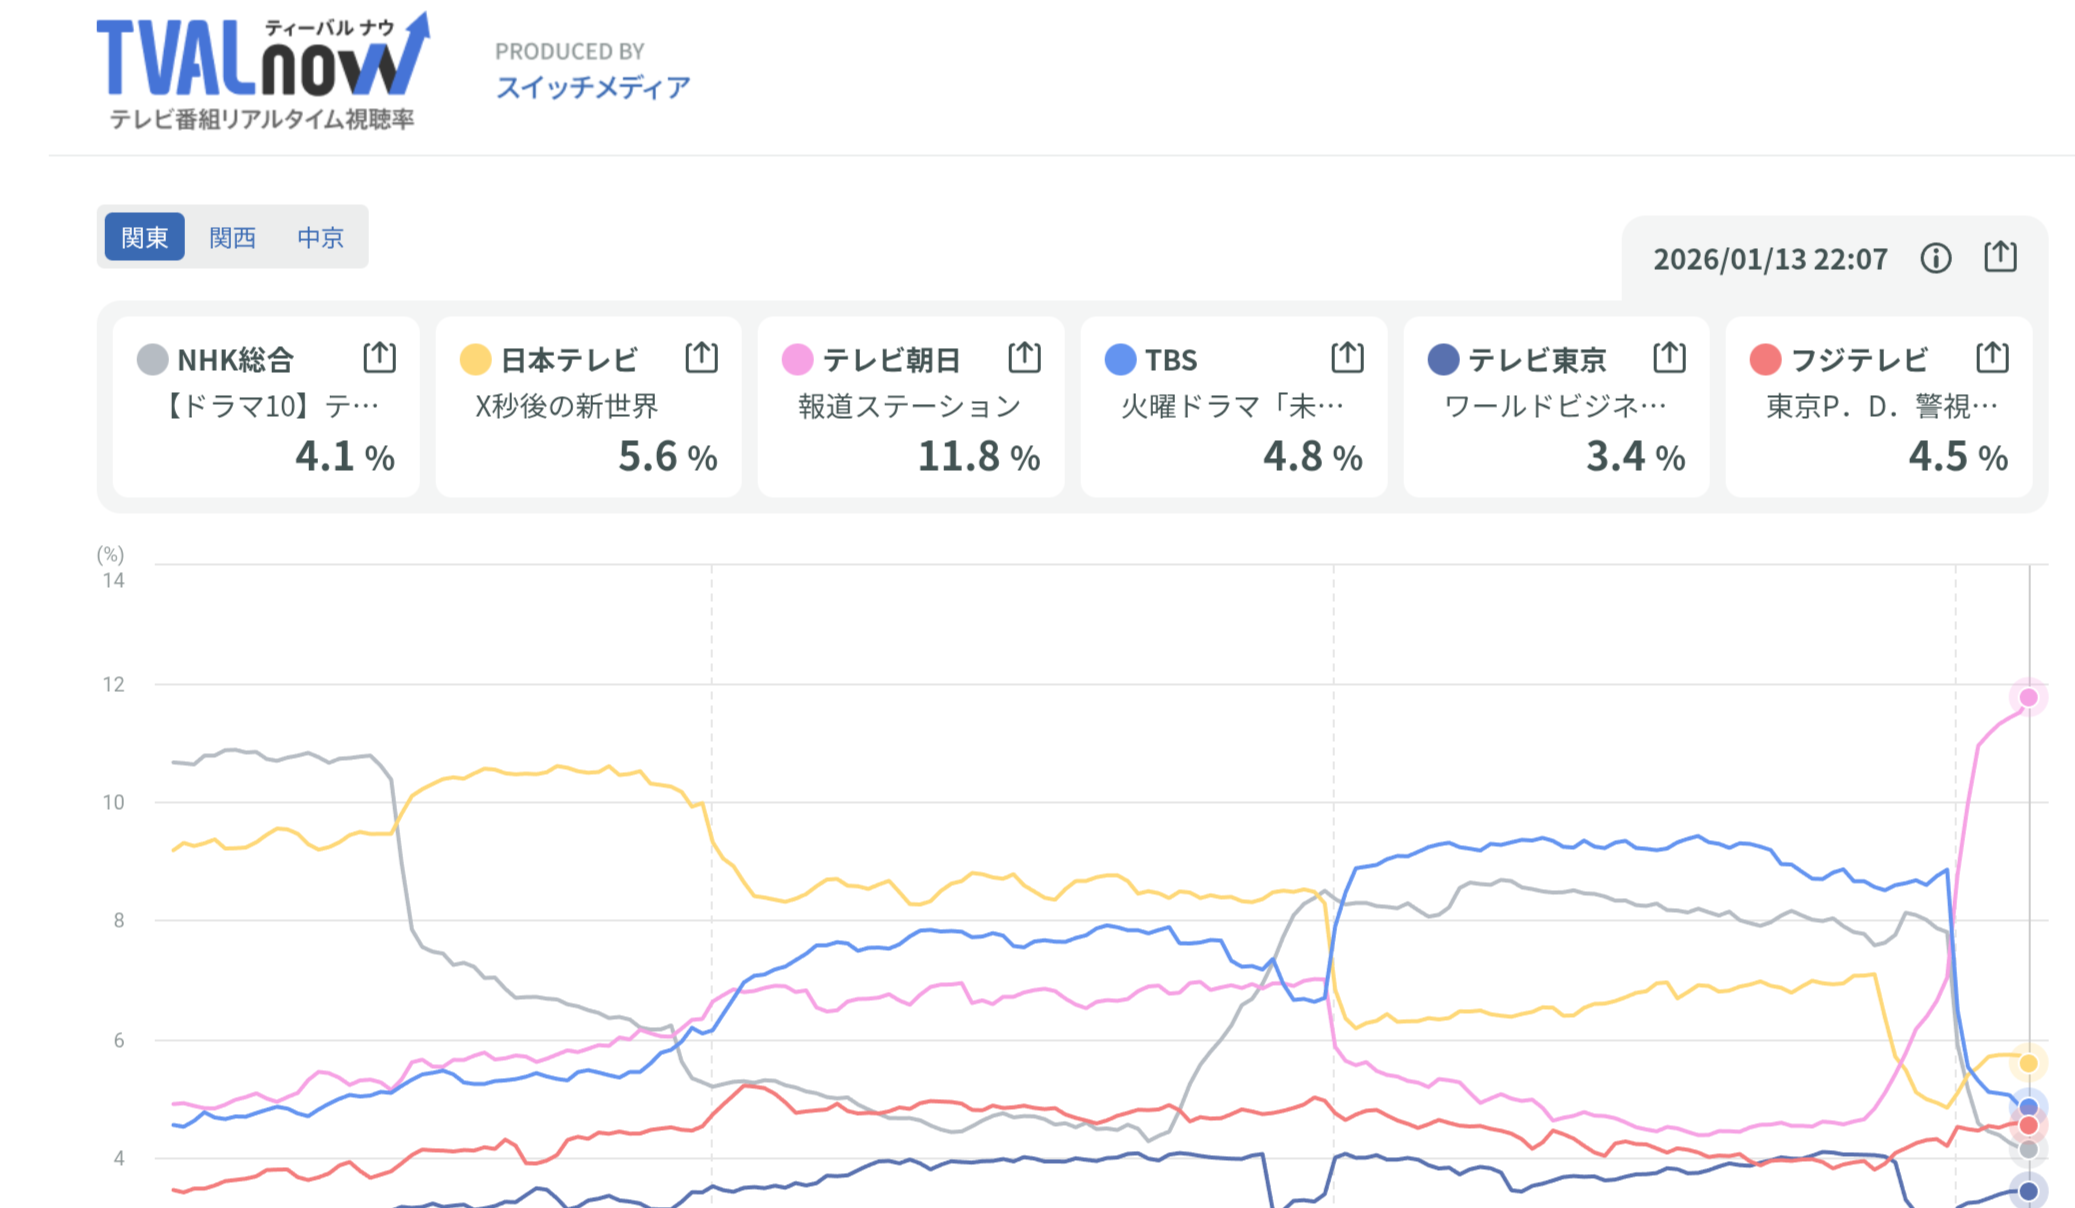Open the 報道ステーション program title

(x=909, y=406)
